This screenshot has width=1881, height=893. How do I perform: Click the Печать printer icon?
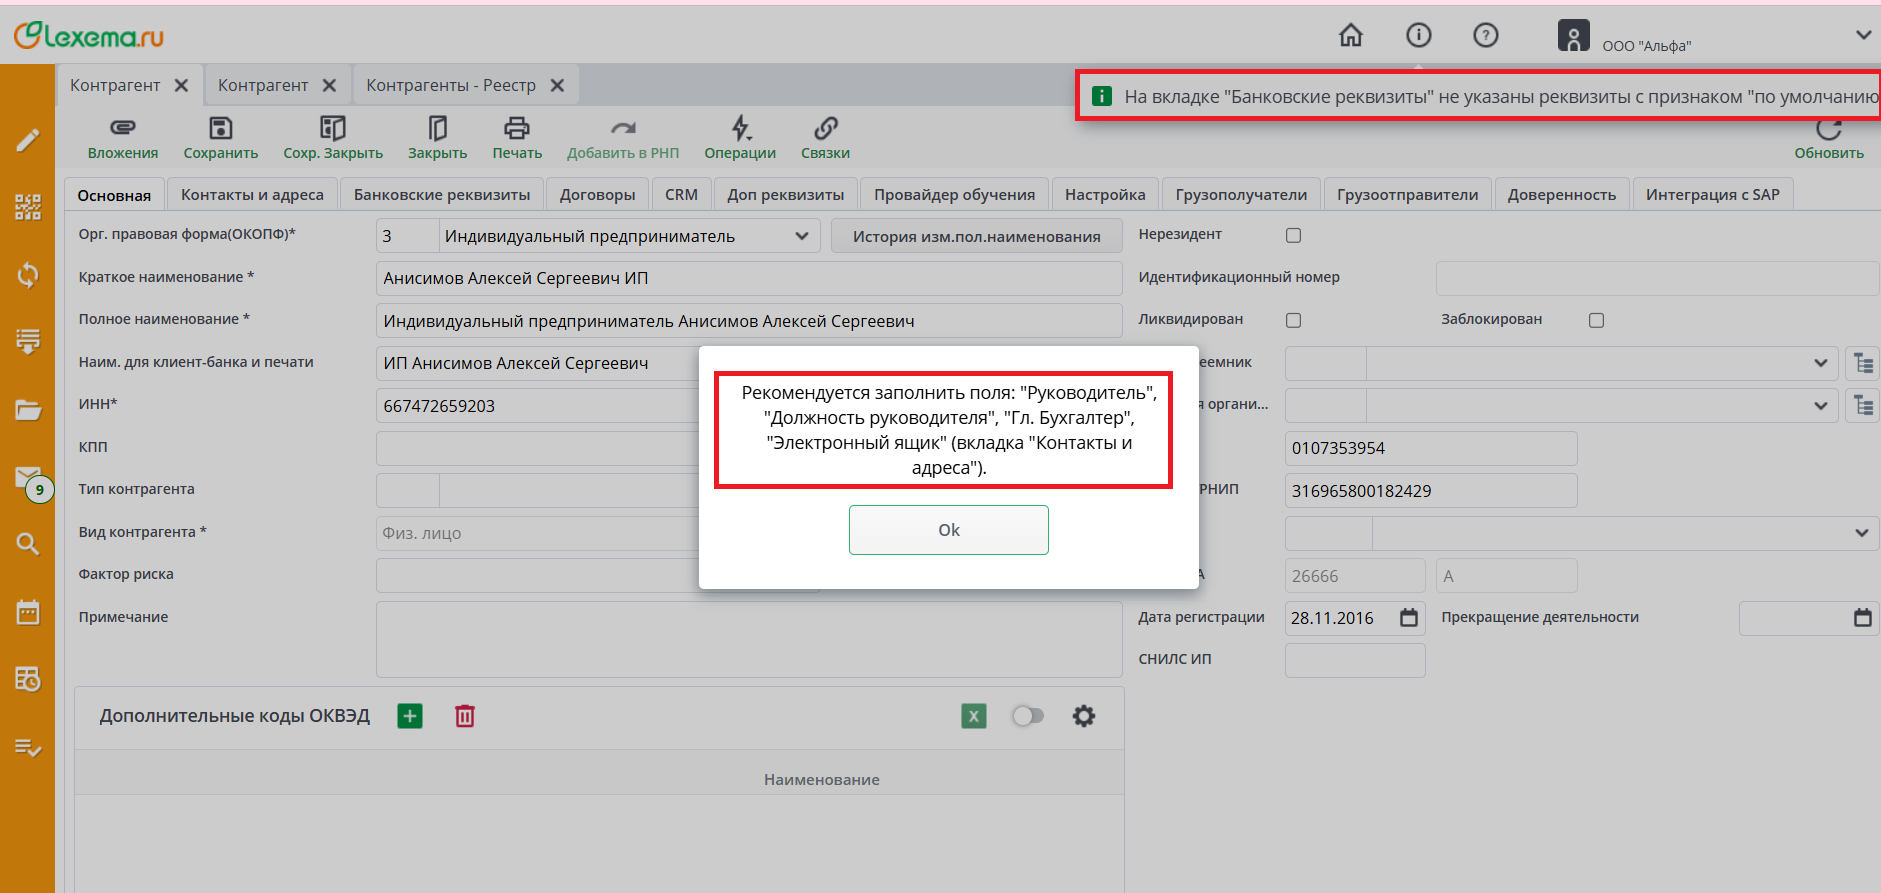[x=516, y=128]
